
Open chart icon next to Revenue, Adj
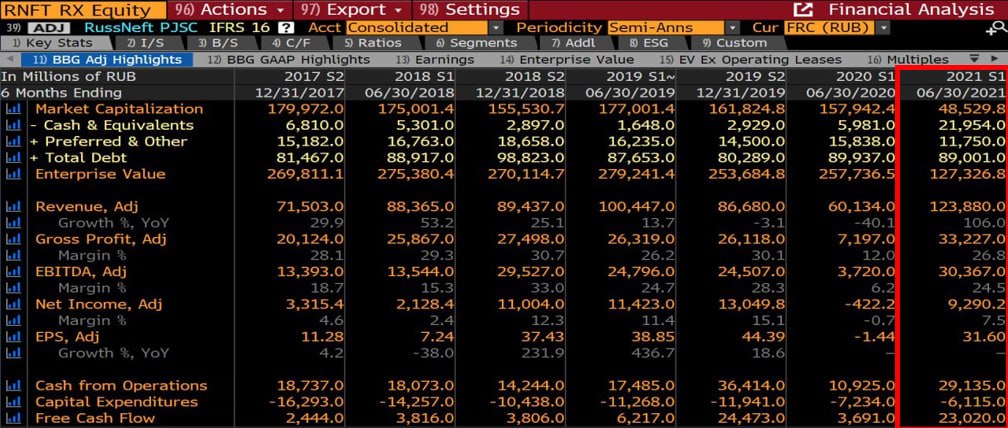pos(13,207)
